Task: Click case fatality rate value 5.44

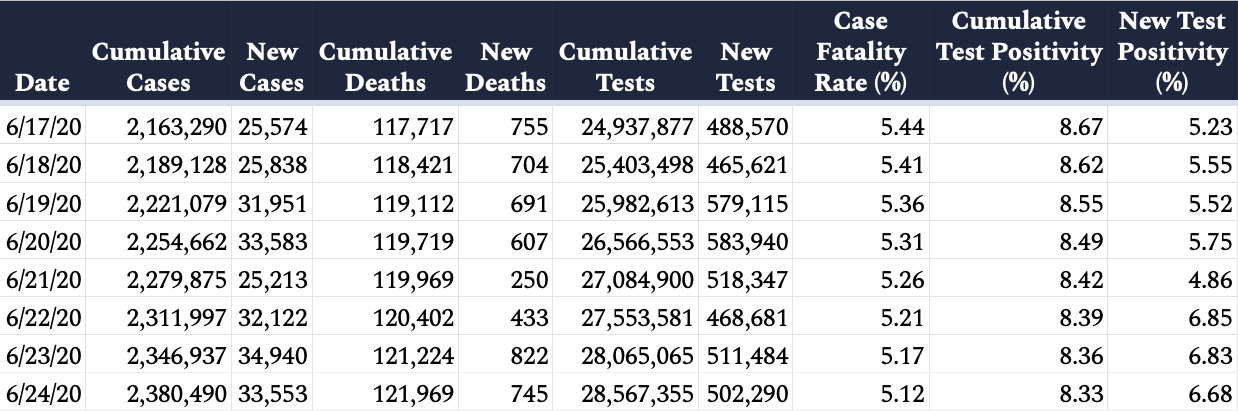Action: click(902, 127)
